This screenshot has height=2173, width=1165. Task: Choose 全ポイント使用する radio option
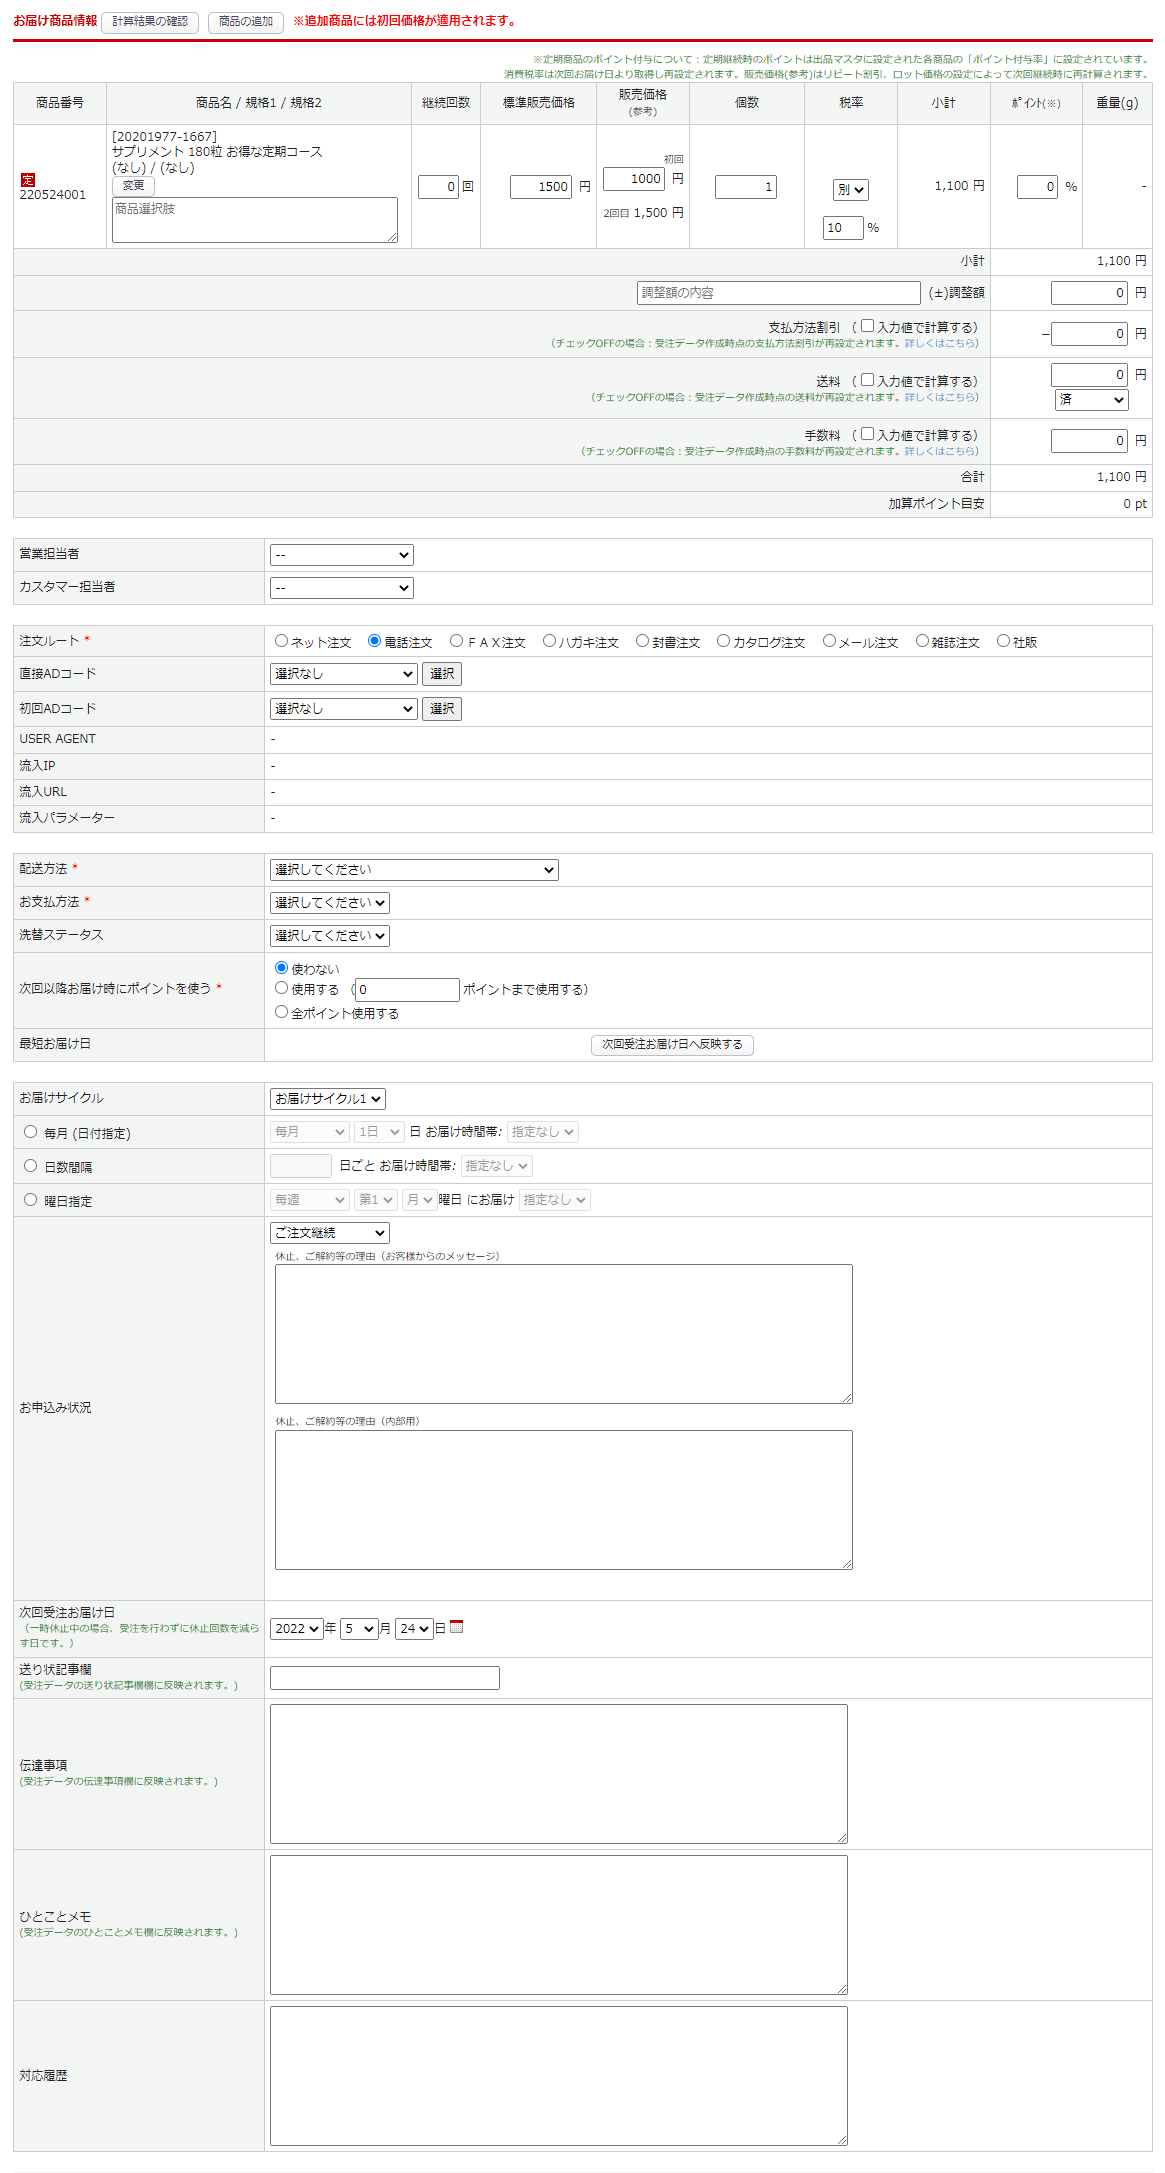[x=282, y=1012]
